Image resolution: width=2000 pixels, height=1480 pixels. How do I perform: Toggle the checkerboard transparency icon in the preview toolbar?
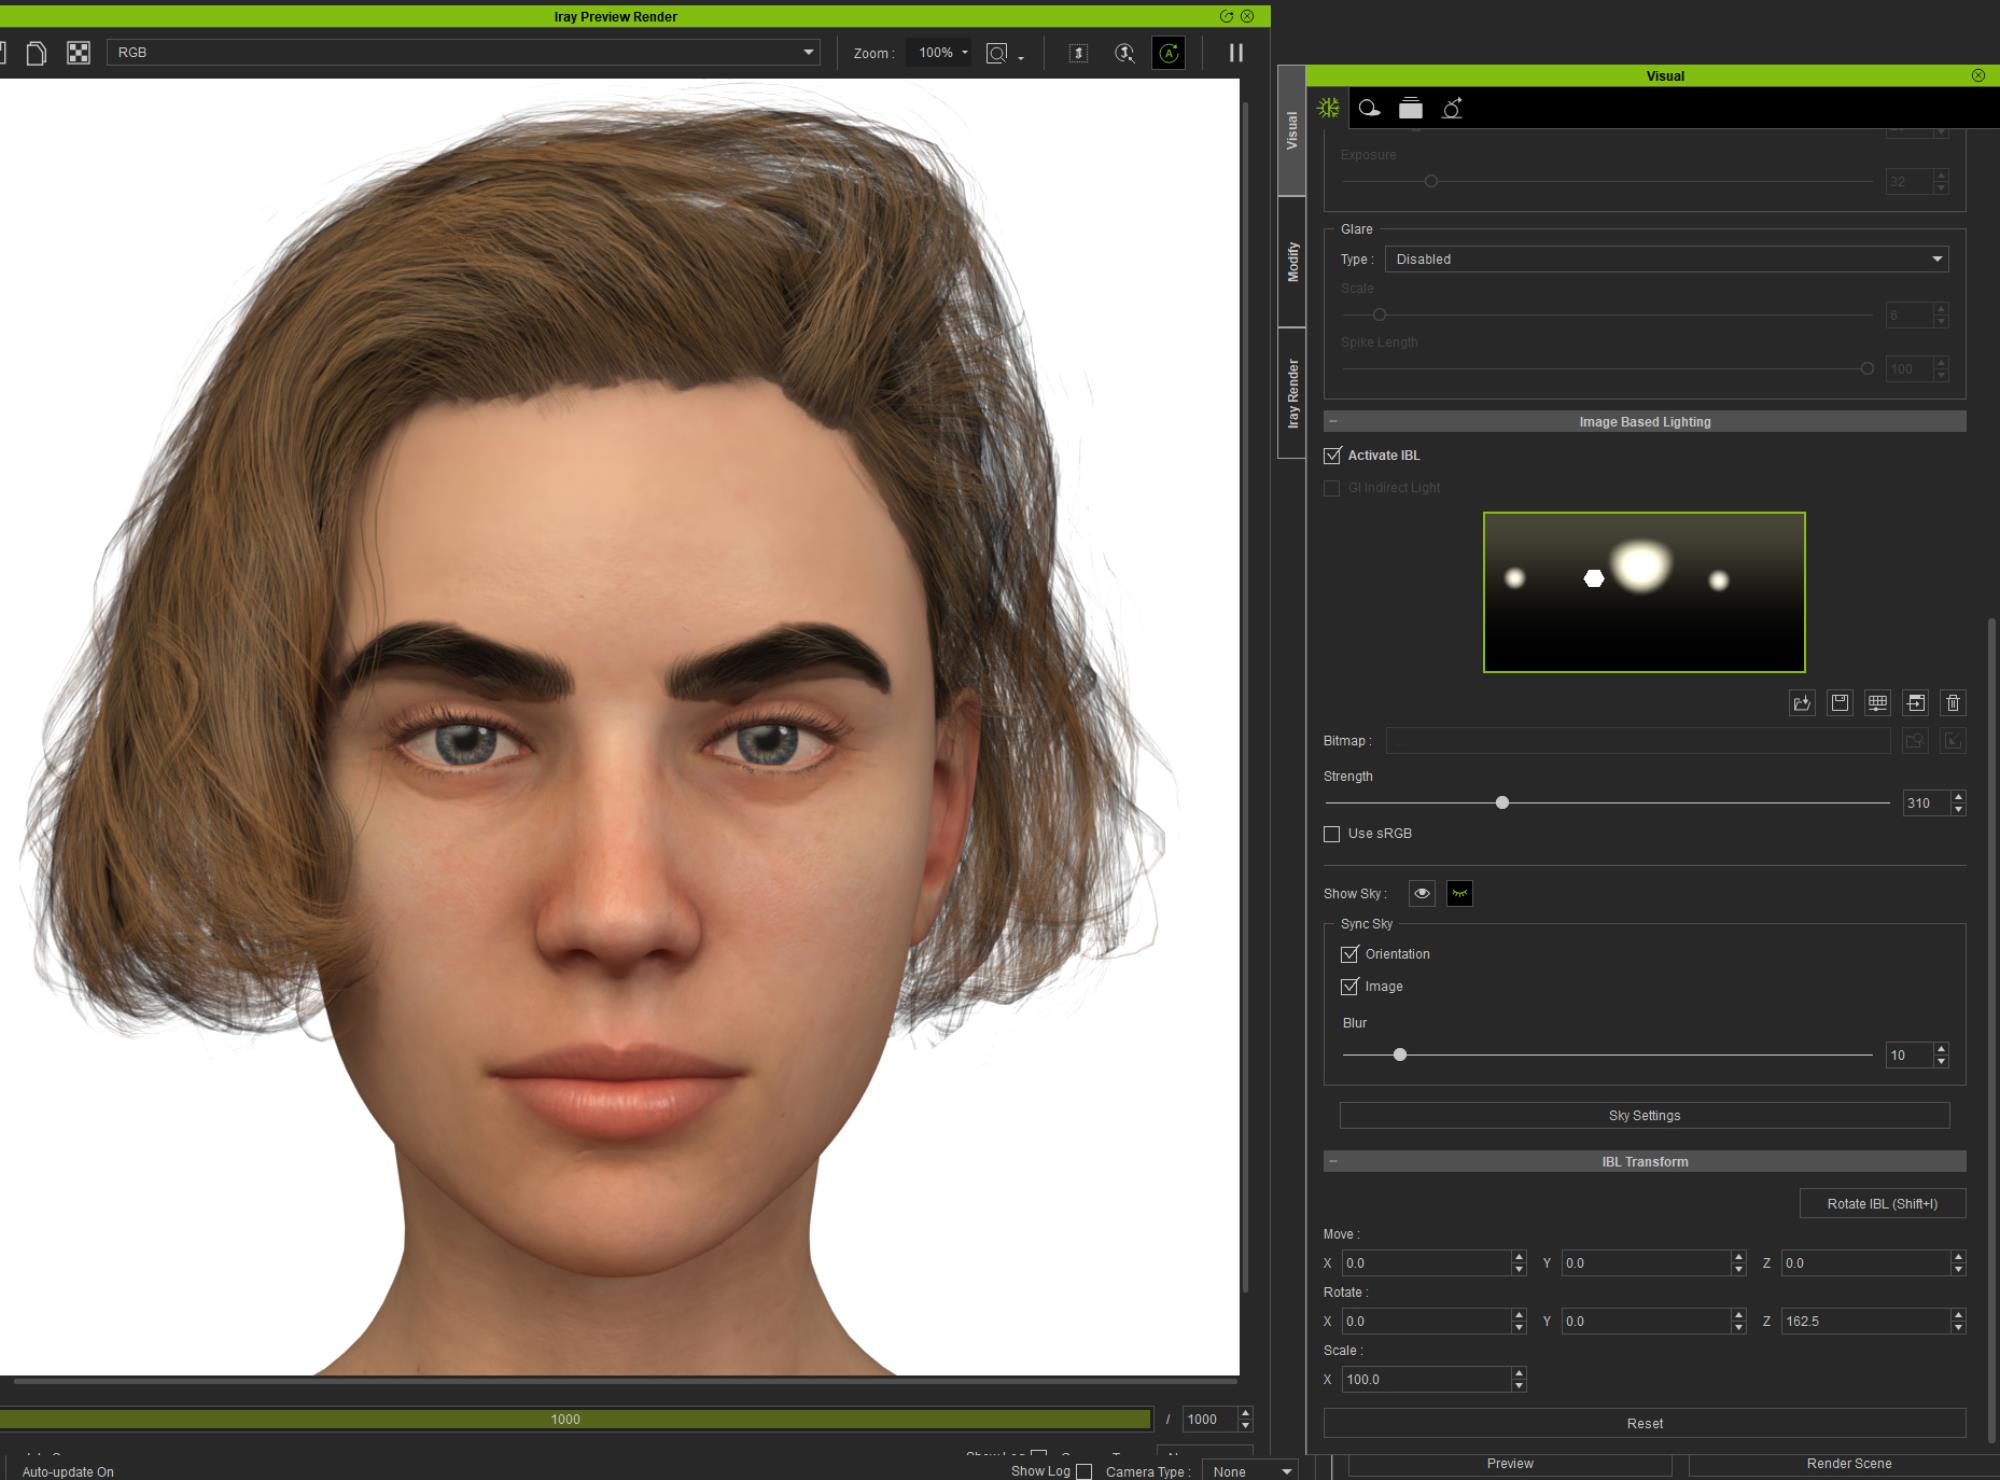tap(78, 53)
